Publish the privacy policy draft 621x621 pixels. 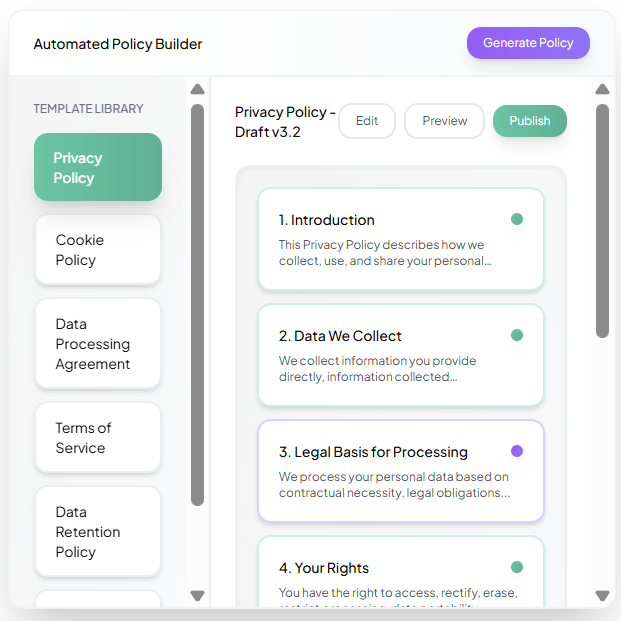pos(529,121)
